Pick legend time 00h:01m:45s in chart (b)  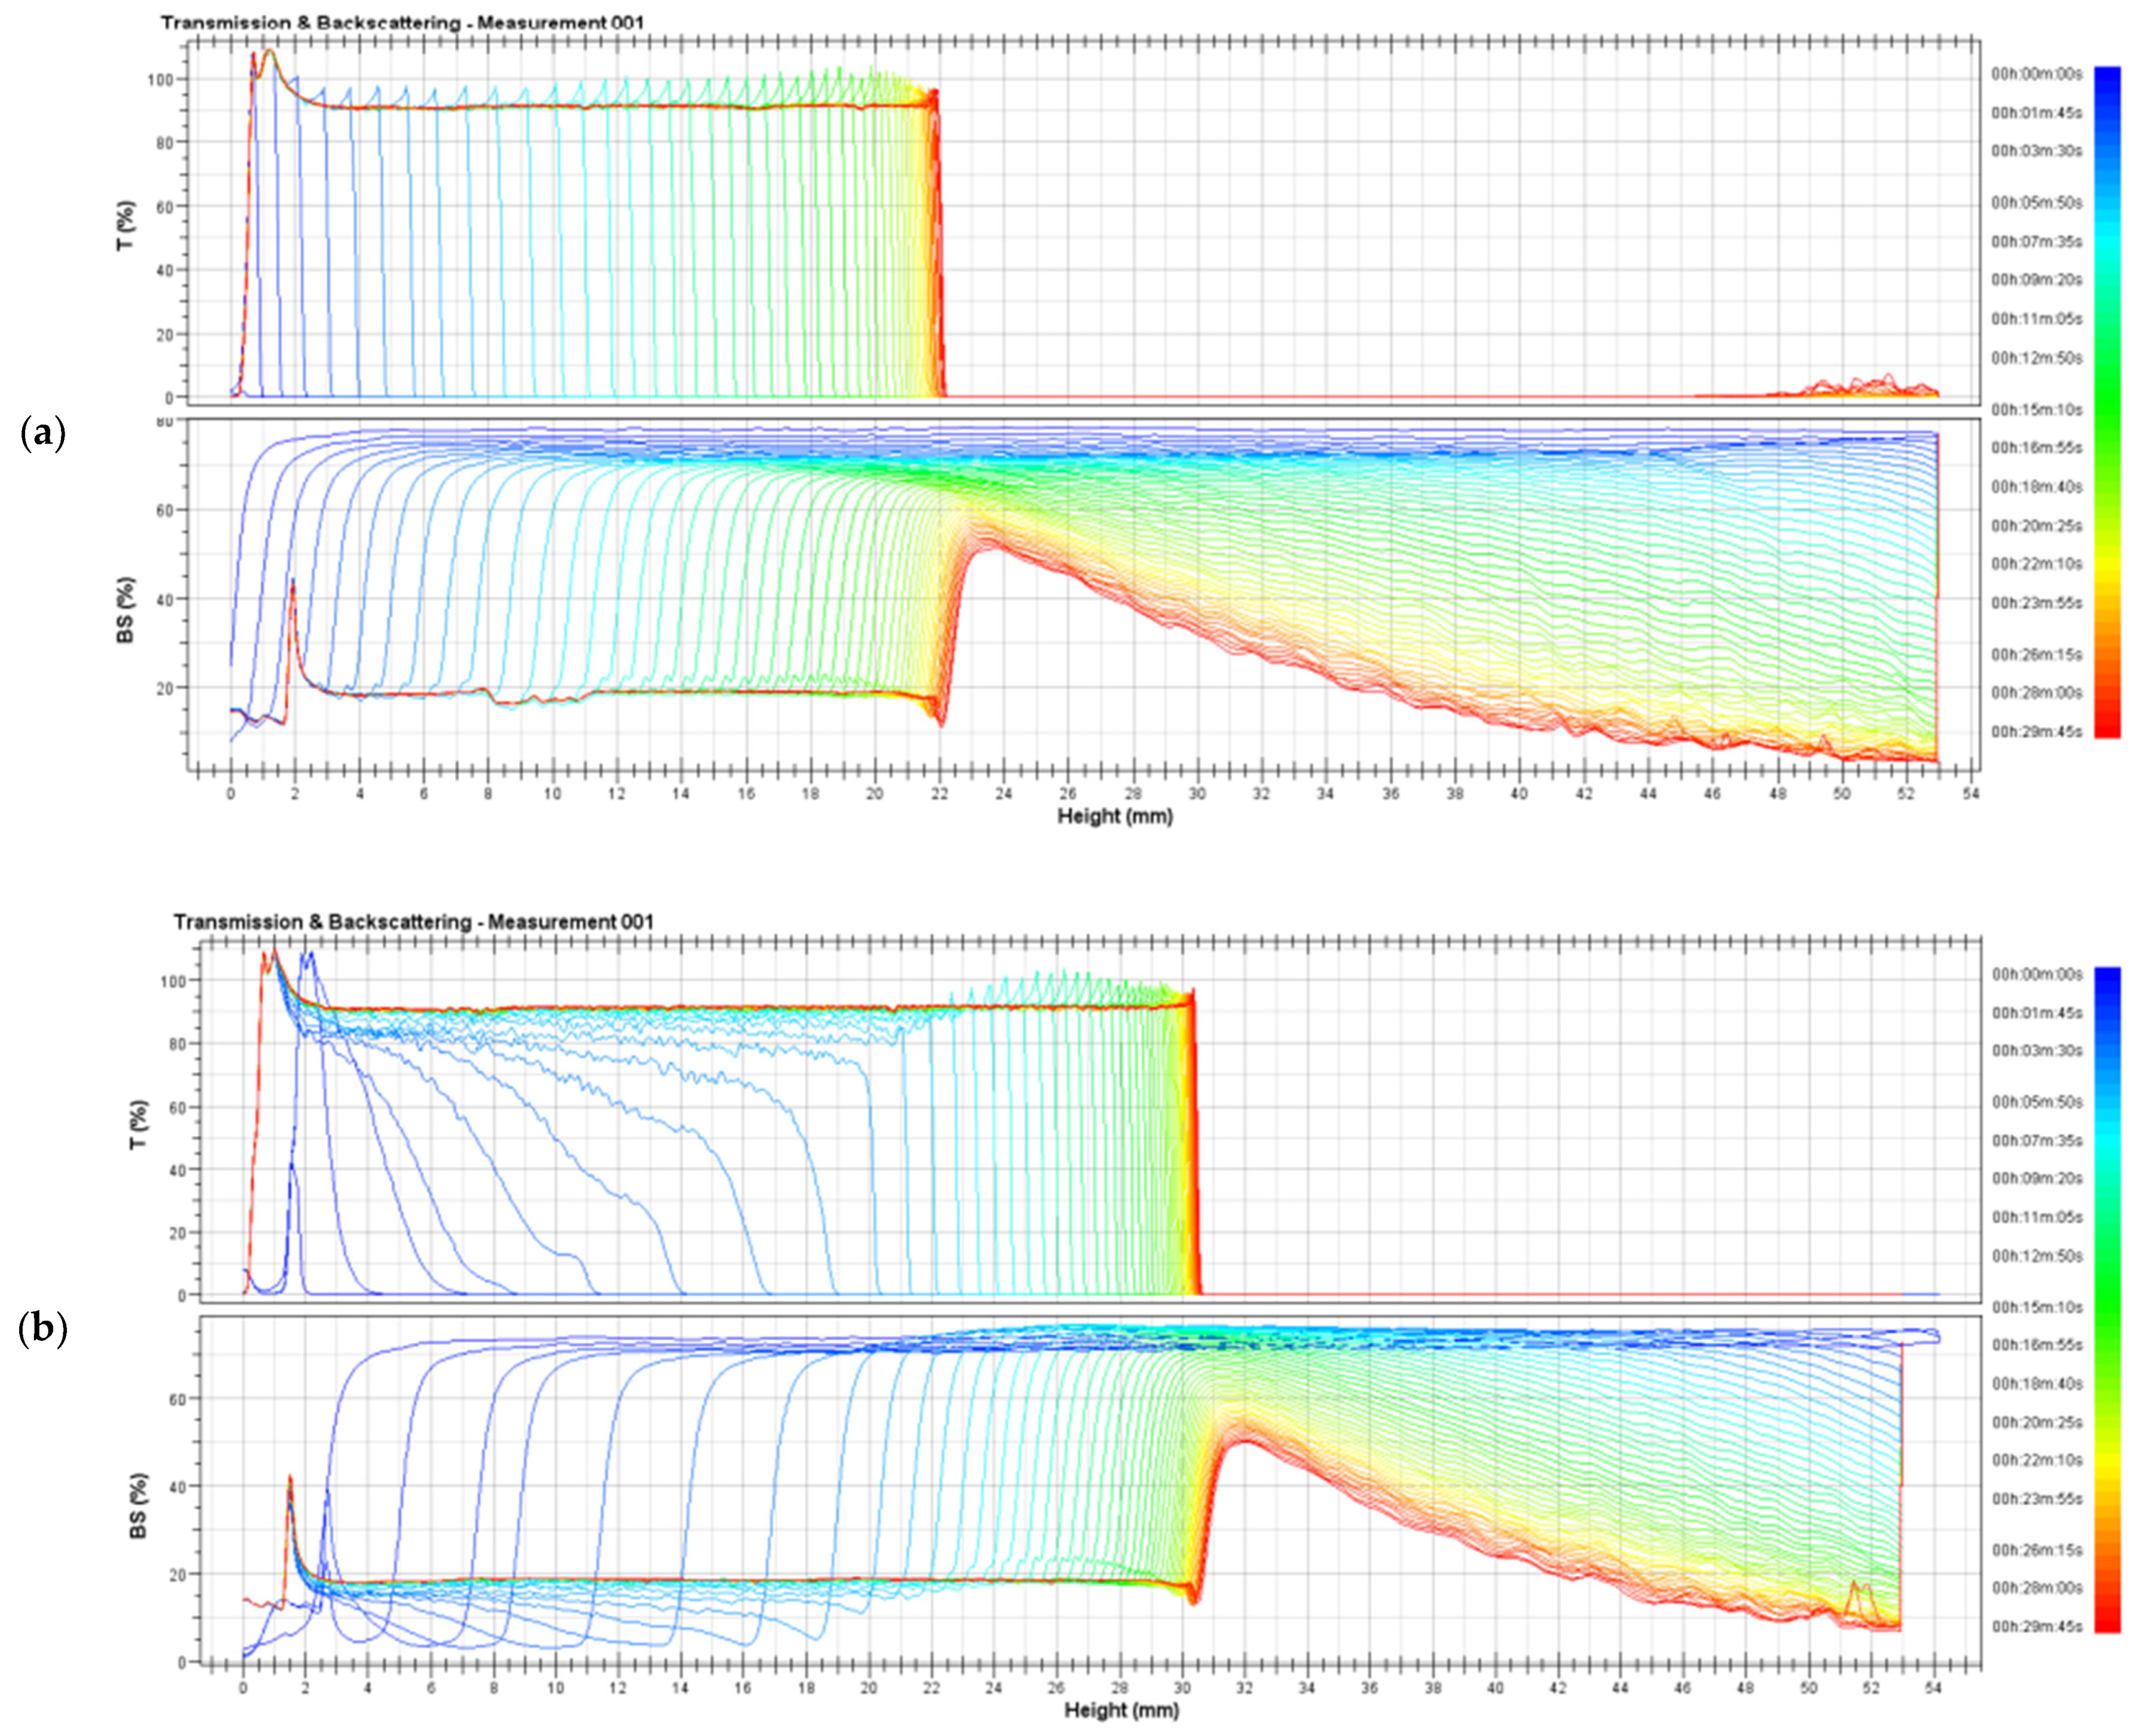click(x=2036, y=1013)
